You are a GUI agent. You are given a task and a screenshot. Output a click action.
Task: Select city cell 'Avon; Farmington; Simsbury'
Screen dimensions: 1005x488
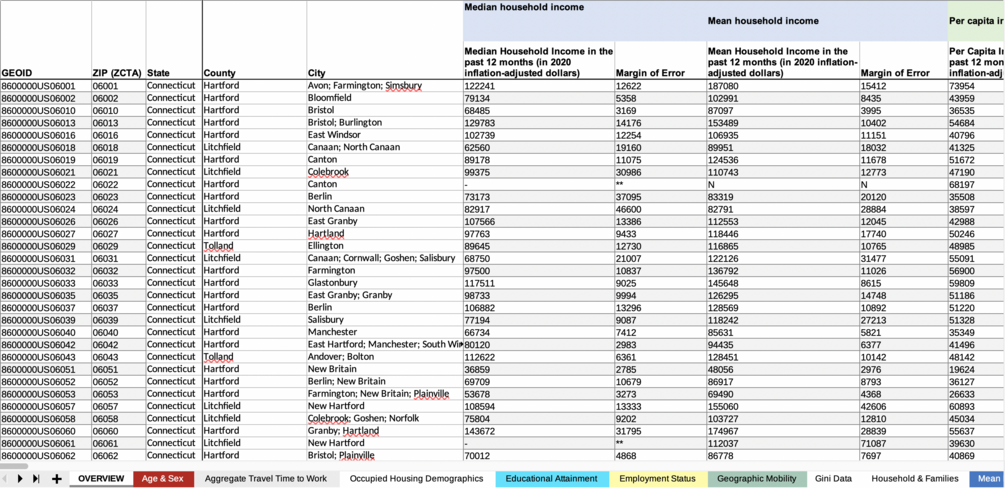point(385,86)
